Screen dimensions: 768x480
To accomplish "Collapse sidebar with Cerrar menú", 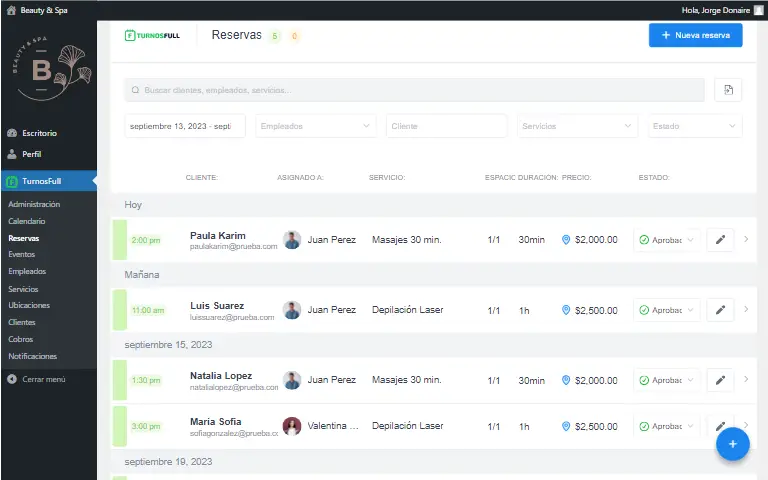I will pyautogui.click(x=43, y=379).
